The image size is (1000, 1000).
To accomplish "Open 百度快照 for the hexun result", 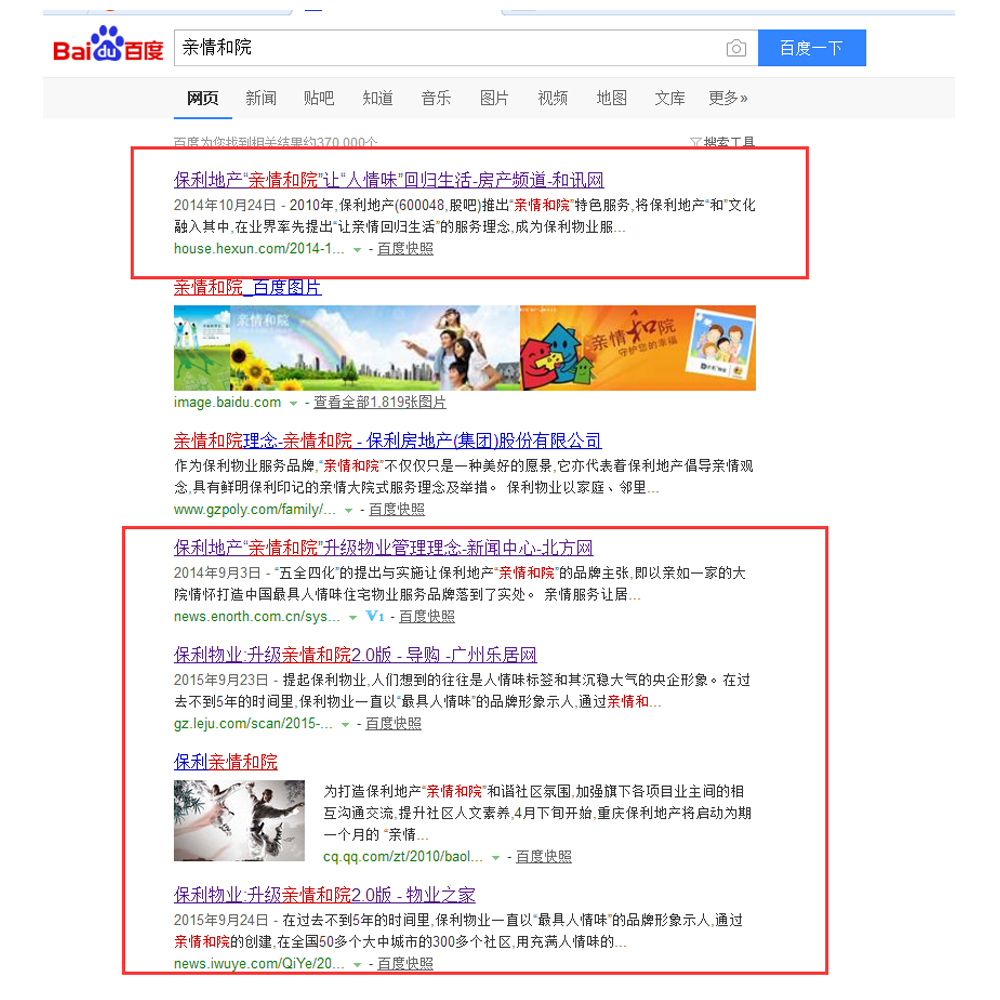I will click(x=405, y=249).
